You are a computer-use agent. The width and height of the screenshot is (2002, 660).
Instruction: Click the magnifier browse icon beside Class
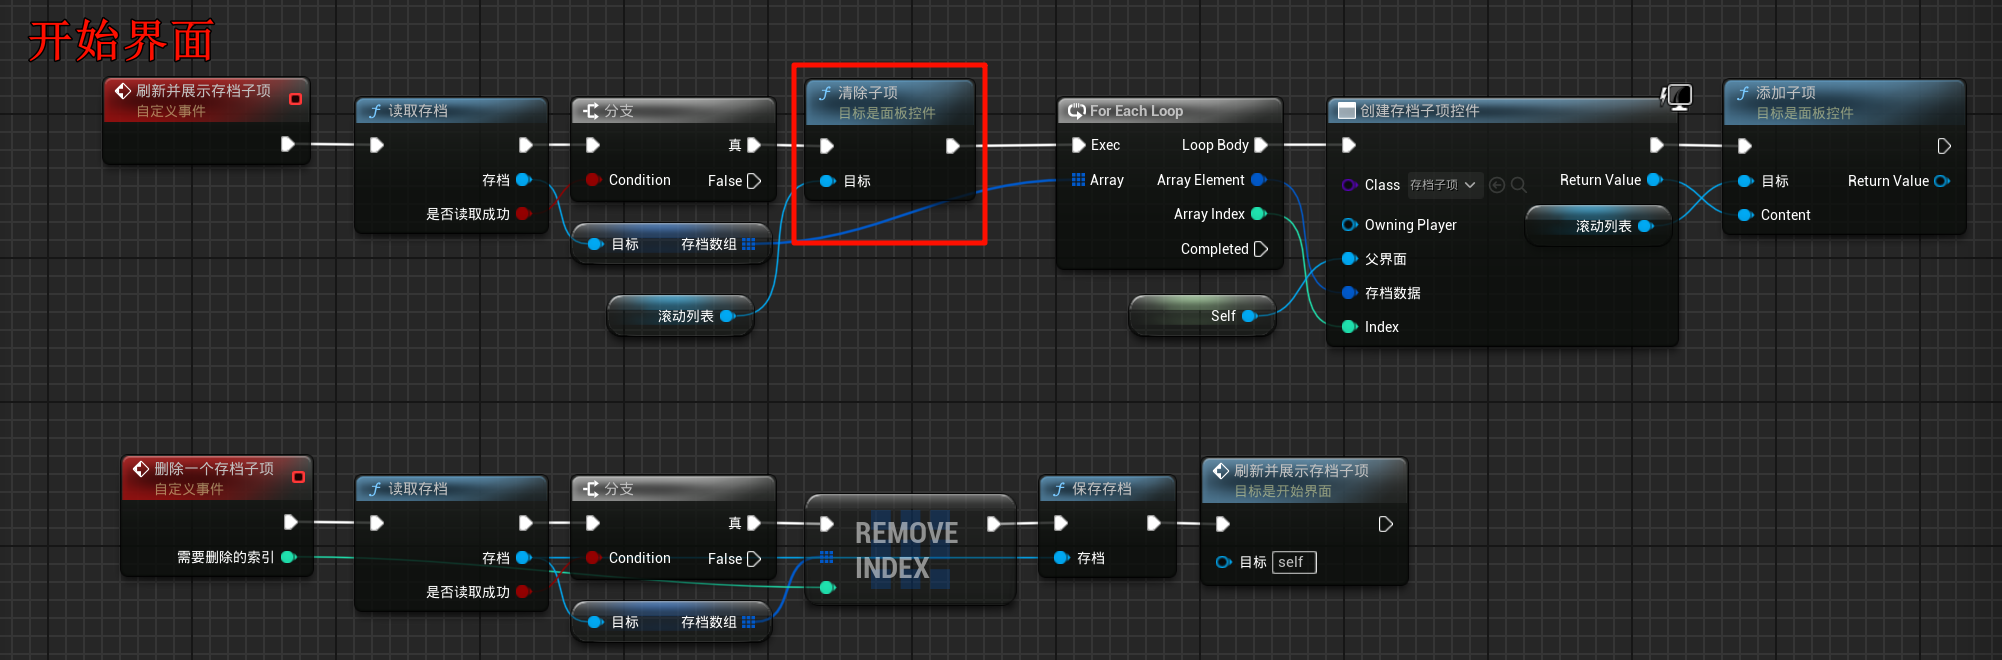[x=1519, y=185]
